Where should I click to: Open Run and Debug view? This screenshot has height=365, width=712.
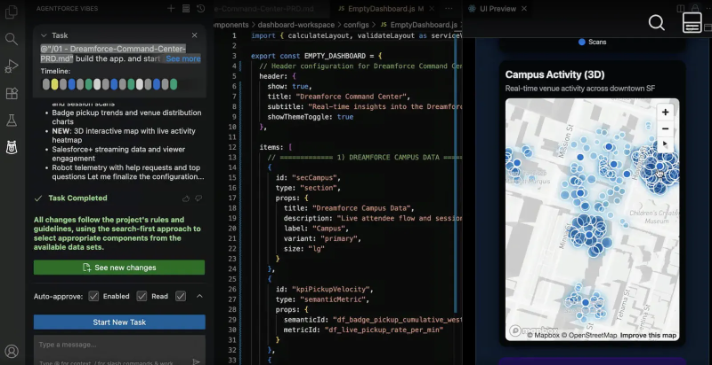pyautogui.click(x=11, y=66)
